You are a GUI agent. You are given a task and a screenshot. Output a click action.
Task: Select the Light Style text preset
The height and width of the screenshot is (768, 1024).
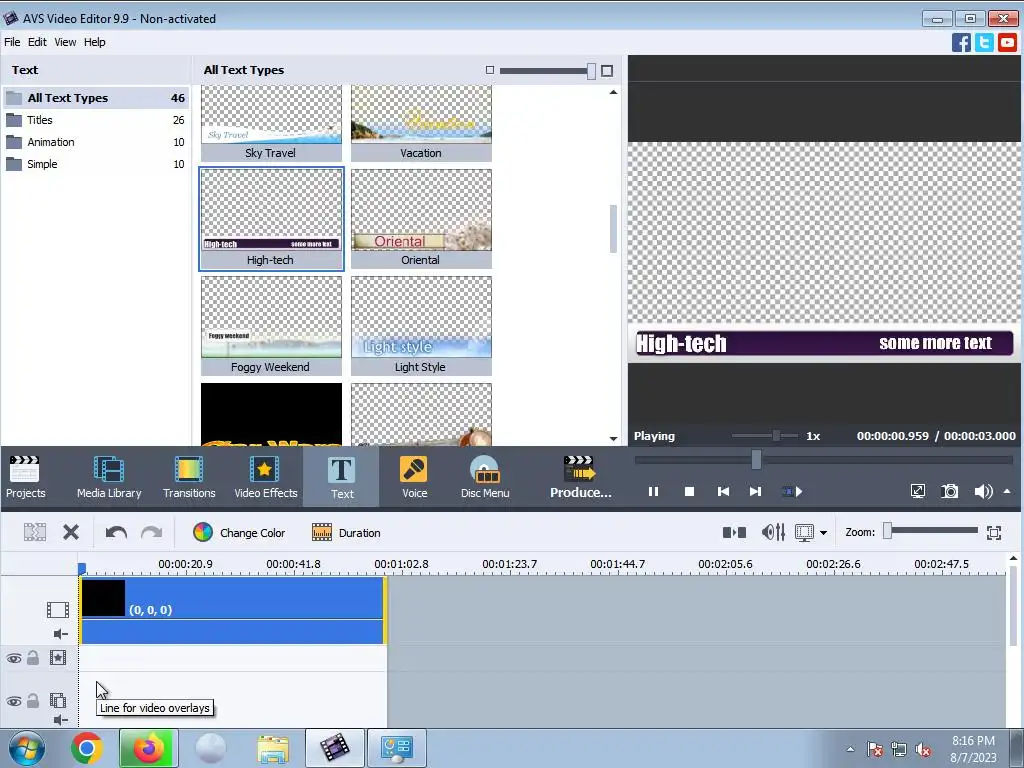pyautogui.click(x=421, y=326)
